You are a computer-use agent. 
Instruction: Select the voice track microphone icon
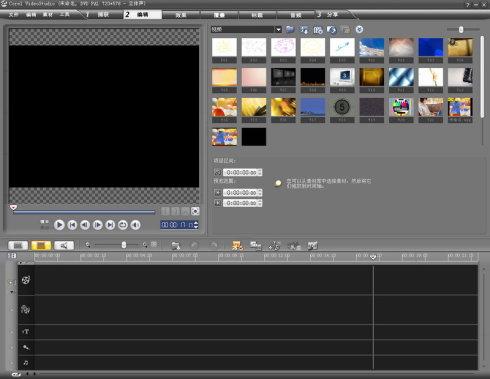tap(26, 348)
